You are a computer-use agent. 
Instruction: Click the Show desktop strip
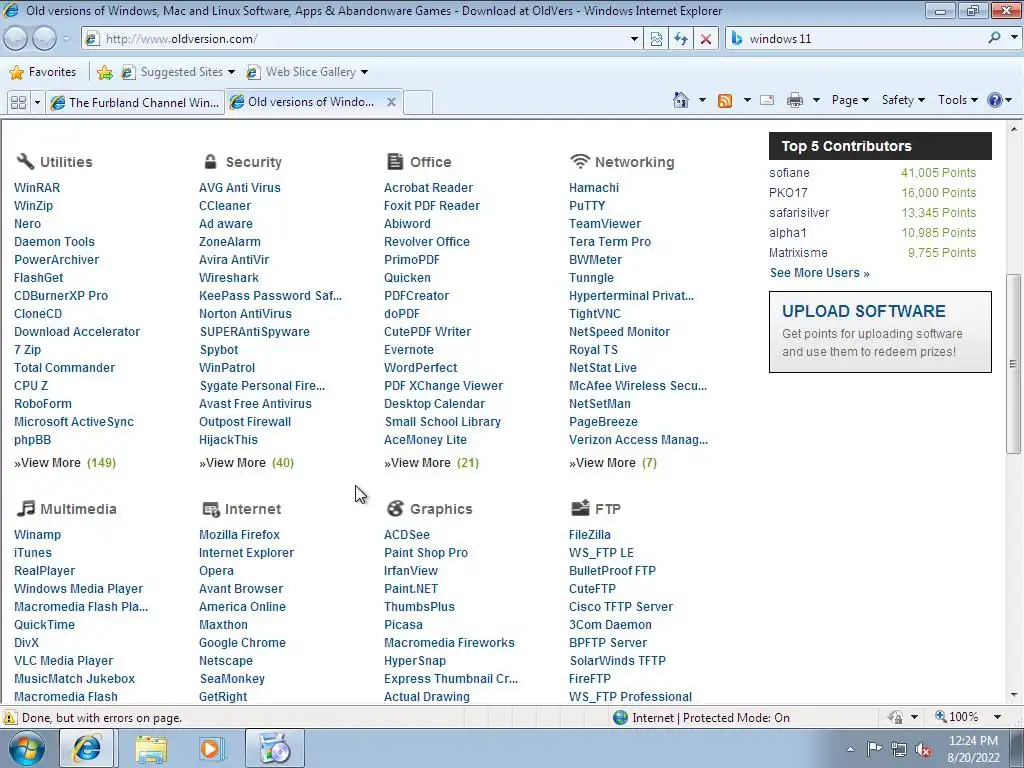(x=1019, y=748)
